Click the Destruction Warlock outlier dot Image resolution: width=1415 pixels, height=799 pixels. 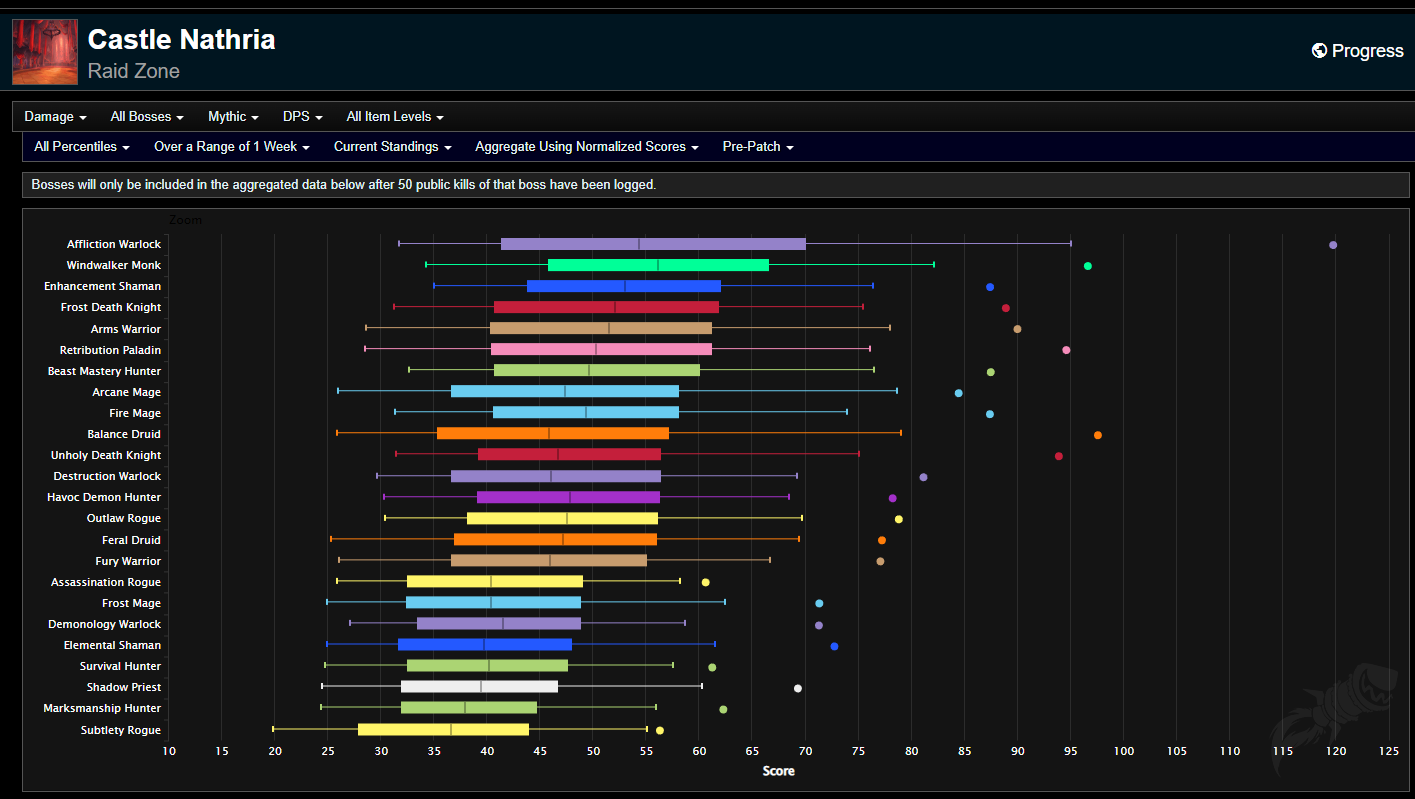923,477
